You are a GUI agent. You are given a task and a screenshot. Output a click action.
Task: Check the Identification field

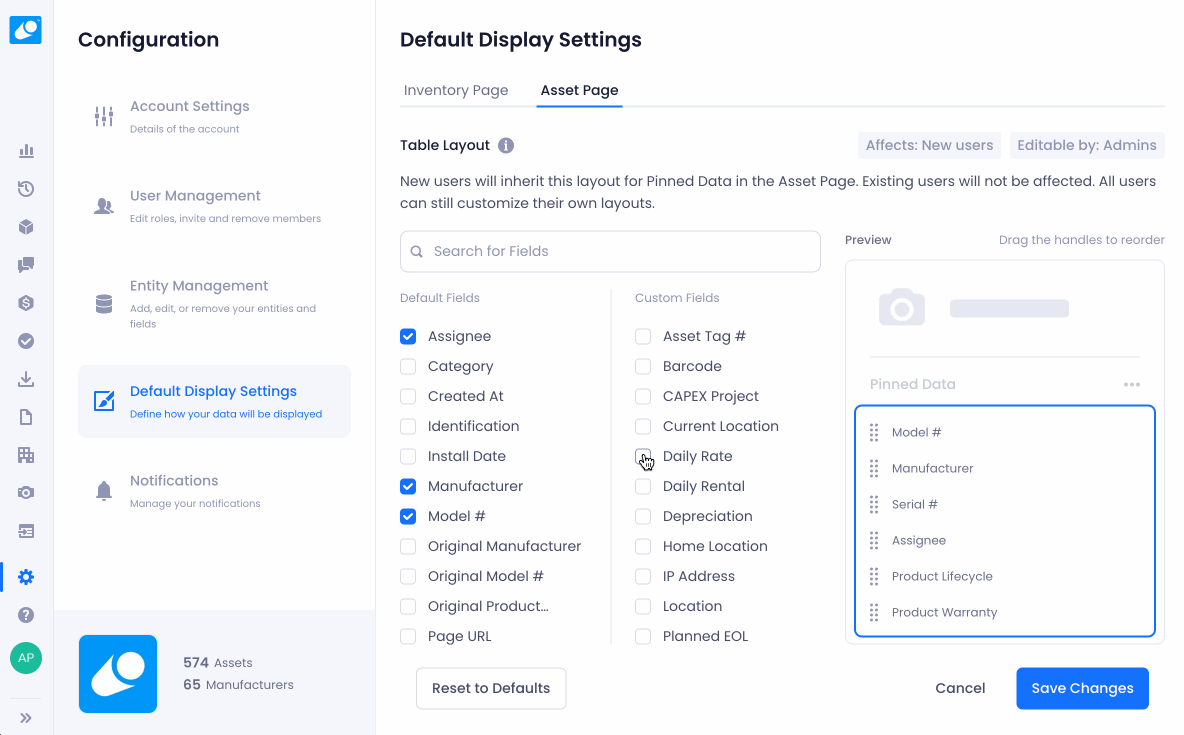pos(408,426)
